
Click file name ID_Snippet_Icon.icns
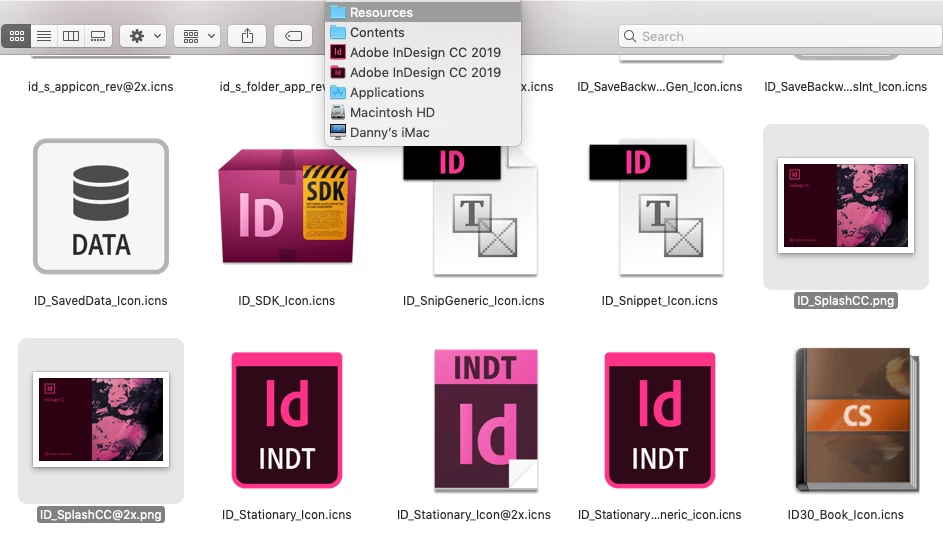click(x=660, y=301)
